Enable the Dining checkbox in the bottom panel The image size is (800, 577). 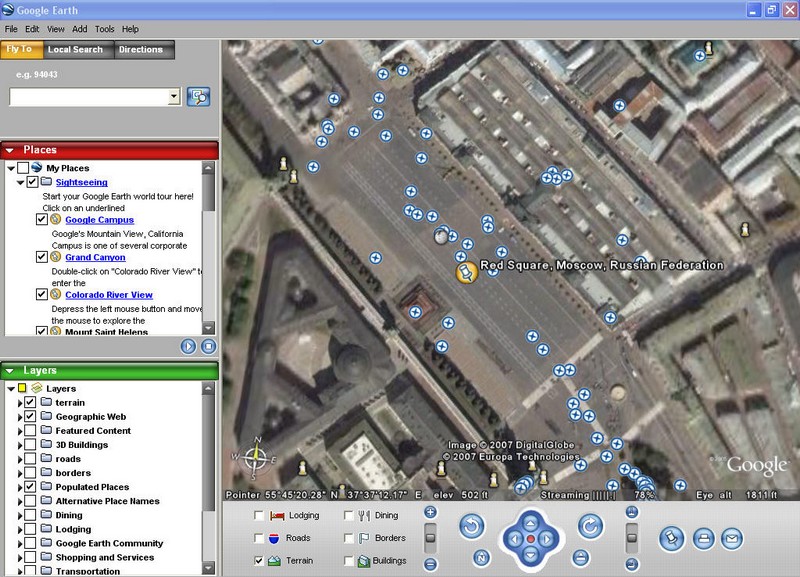(348, 516)
